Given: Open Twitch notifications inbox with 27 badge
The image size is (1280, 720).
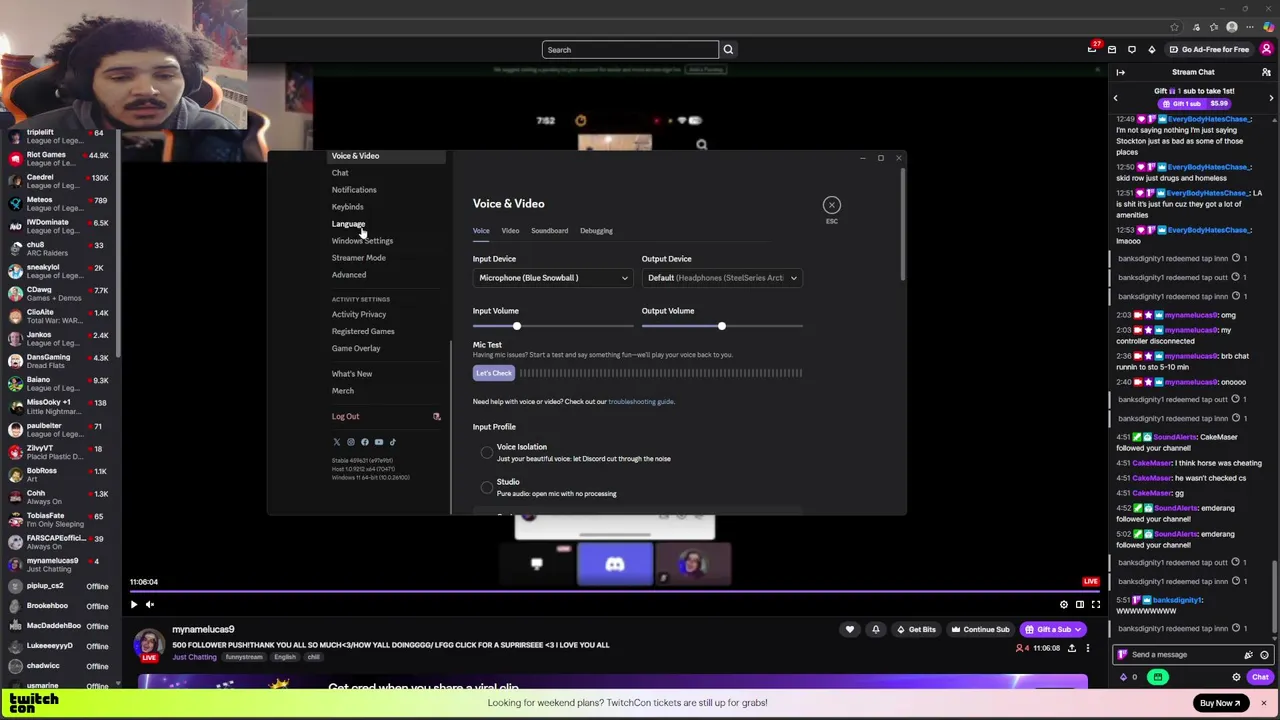Looking at the screenshot, I should click(1093, 49).
